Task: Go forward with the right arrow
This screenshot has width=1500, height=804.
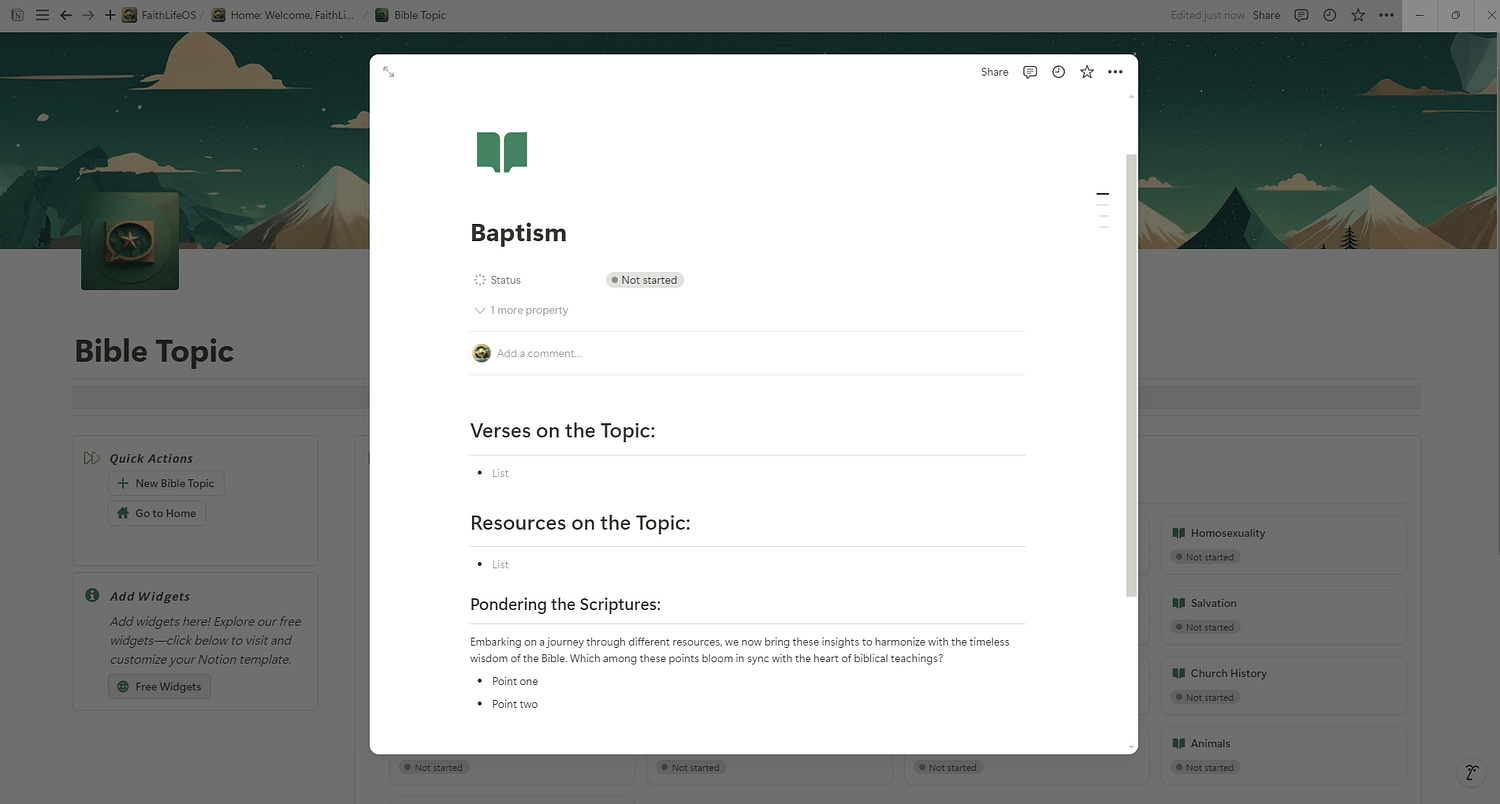Action: [x=88, y=15]
